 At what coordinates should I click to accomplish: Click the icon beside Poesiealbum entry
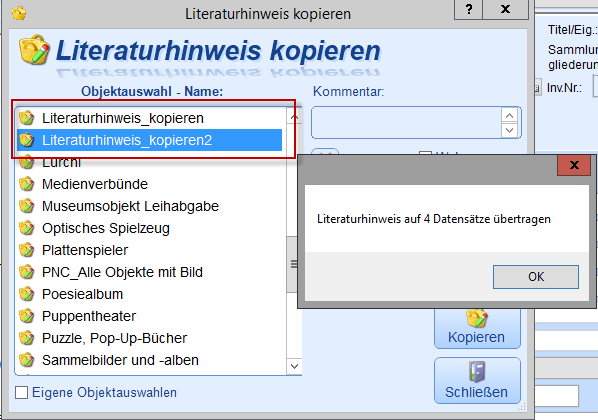coord(27,294)
